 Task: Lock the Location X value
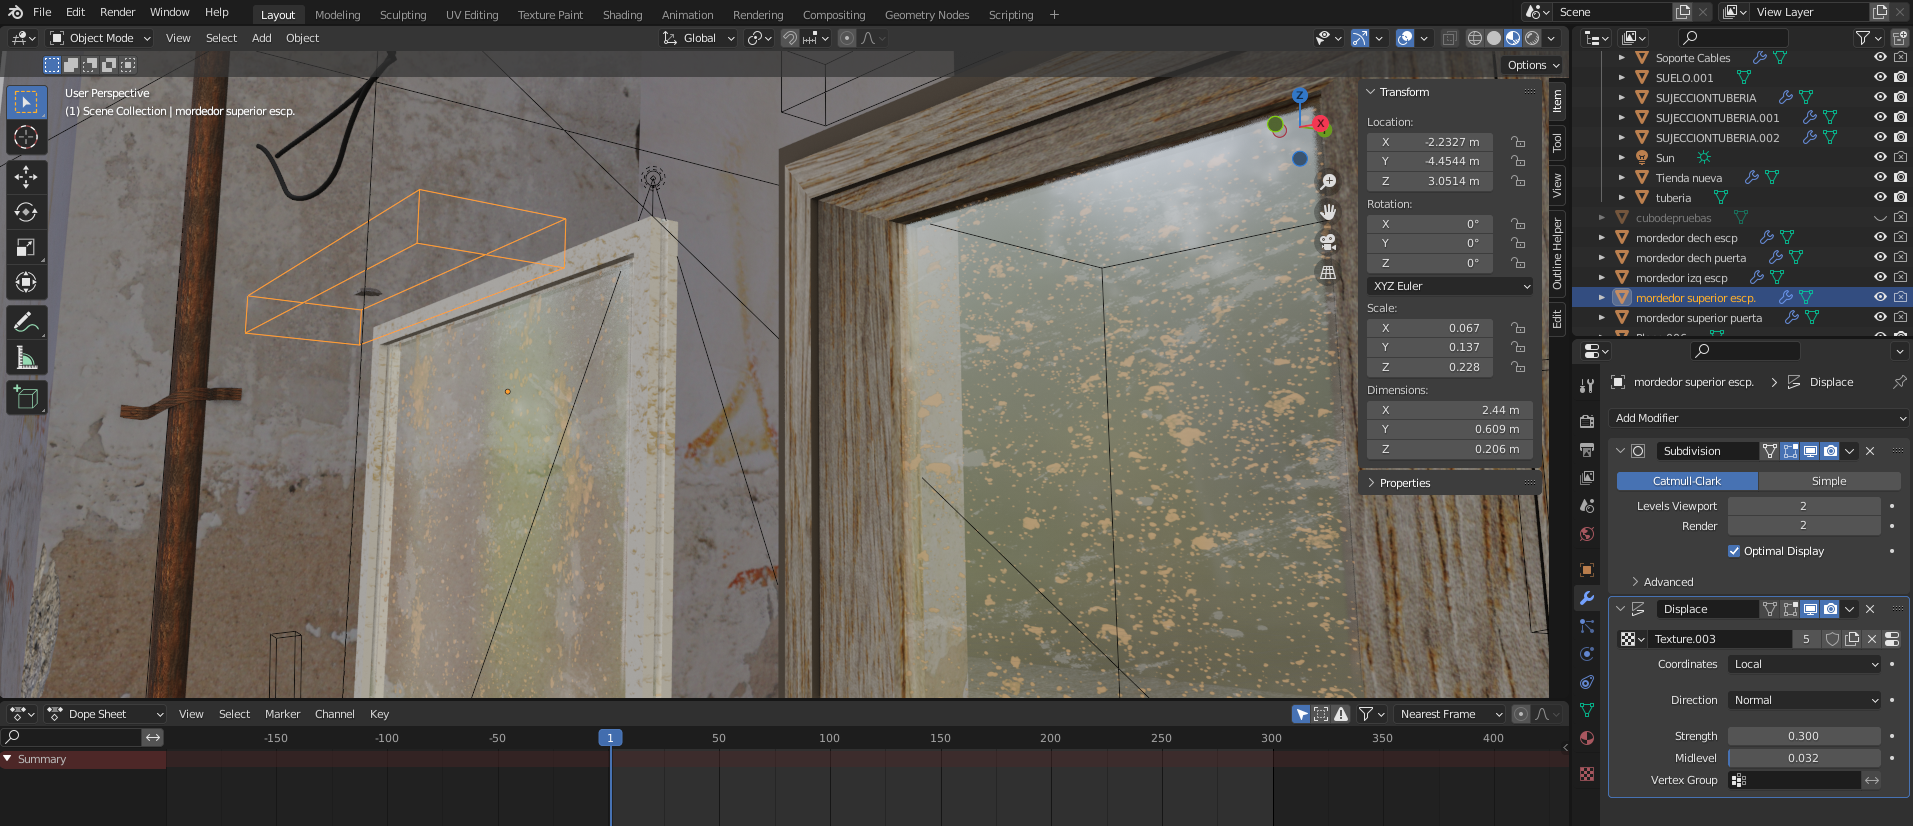pos(1518,142)
